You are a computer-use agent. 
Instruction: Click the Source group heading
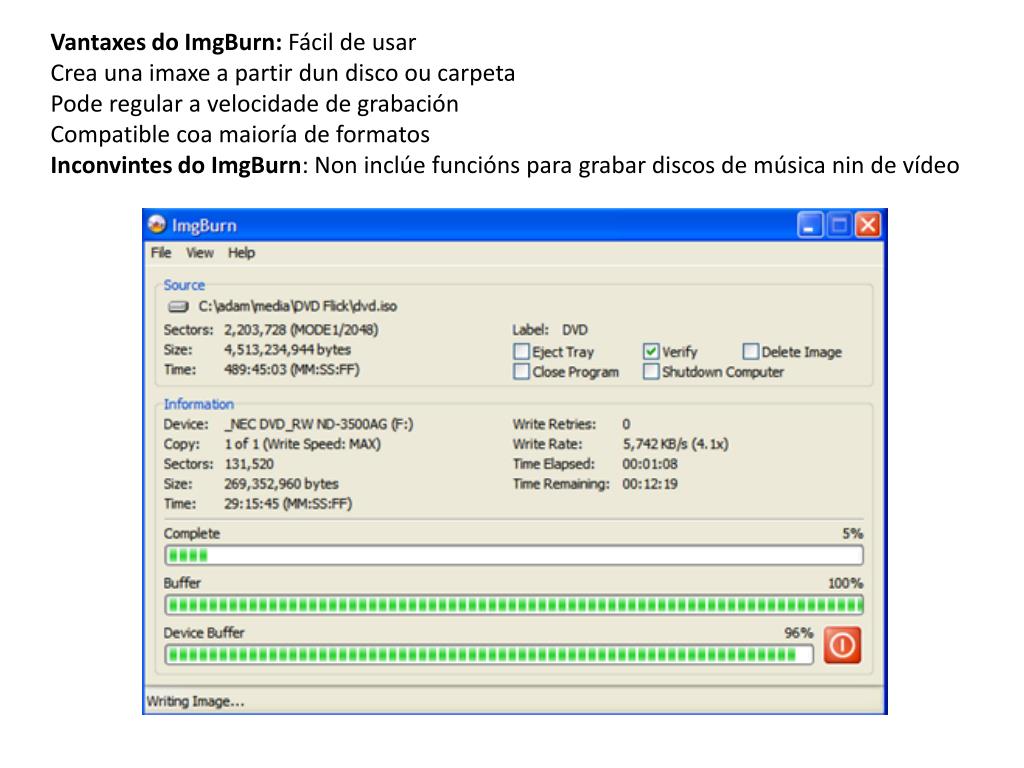(x=184, y=285)
